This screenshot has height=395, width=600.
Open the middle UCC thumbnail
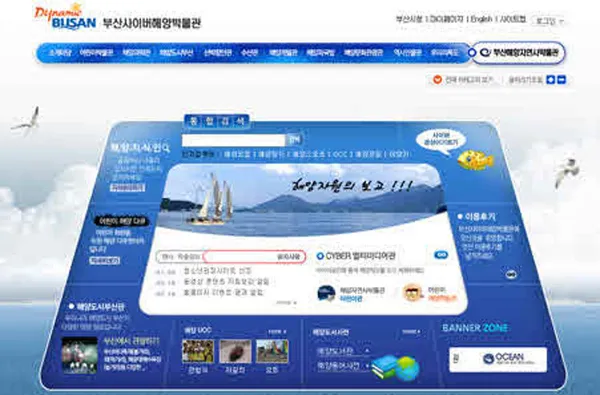tap(235, 351)
